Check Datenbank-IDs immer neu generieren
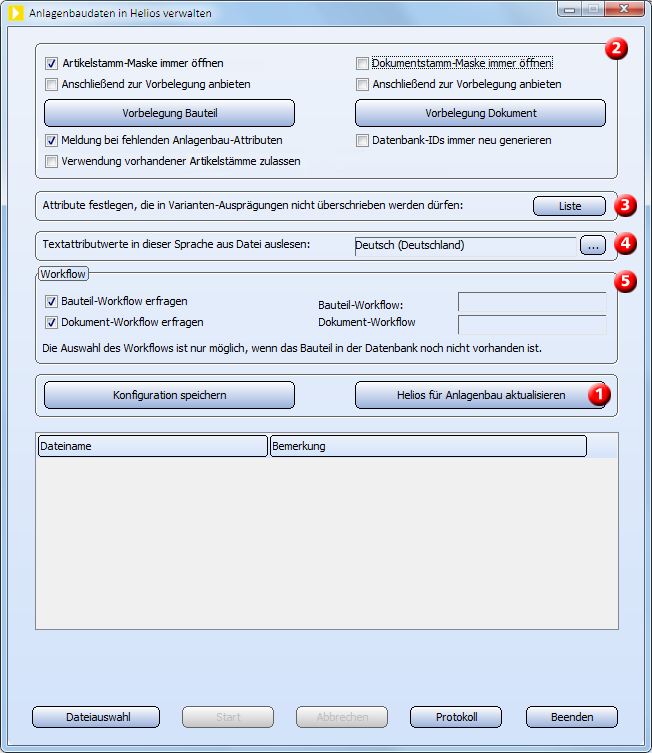The height and width of the screenshot is (753, 652). tap(362, 140)
